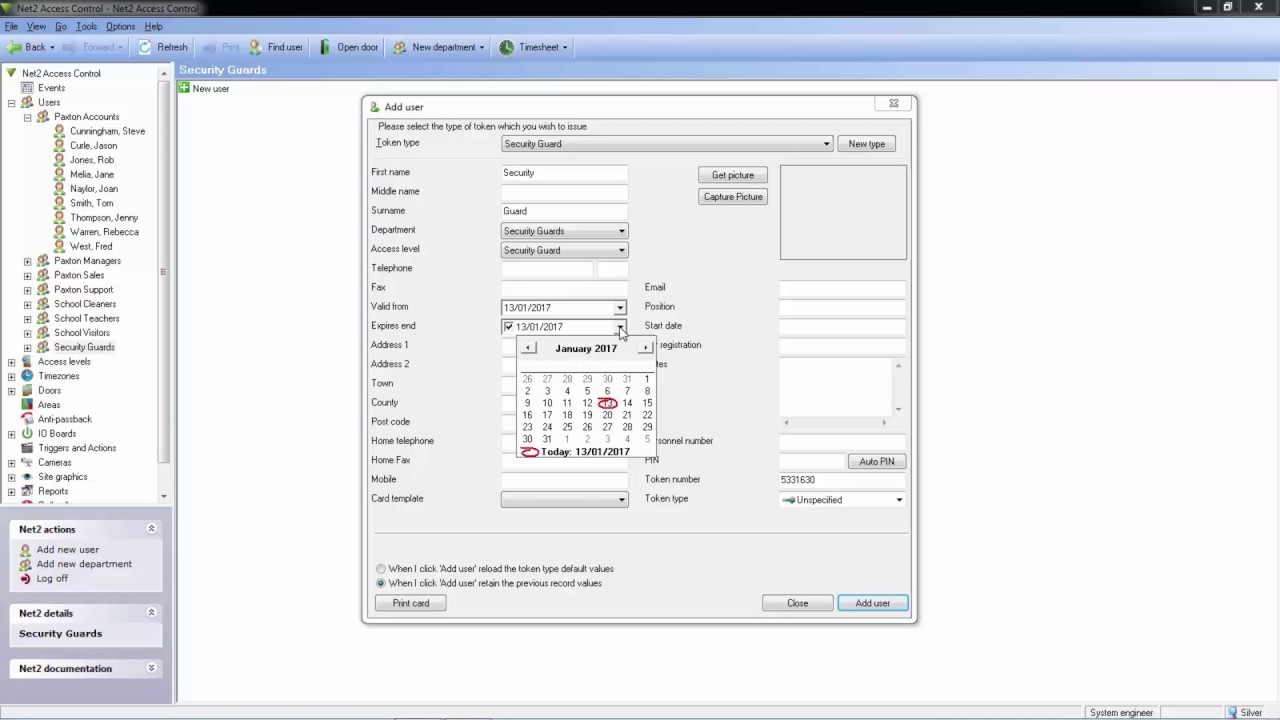The height and width of the screenshot is (720, 1280).
Task: Open the Card template dropdown
Action: pyautogui.click(x=621, y=500)
